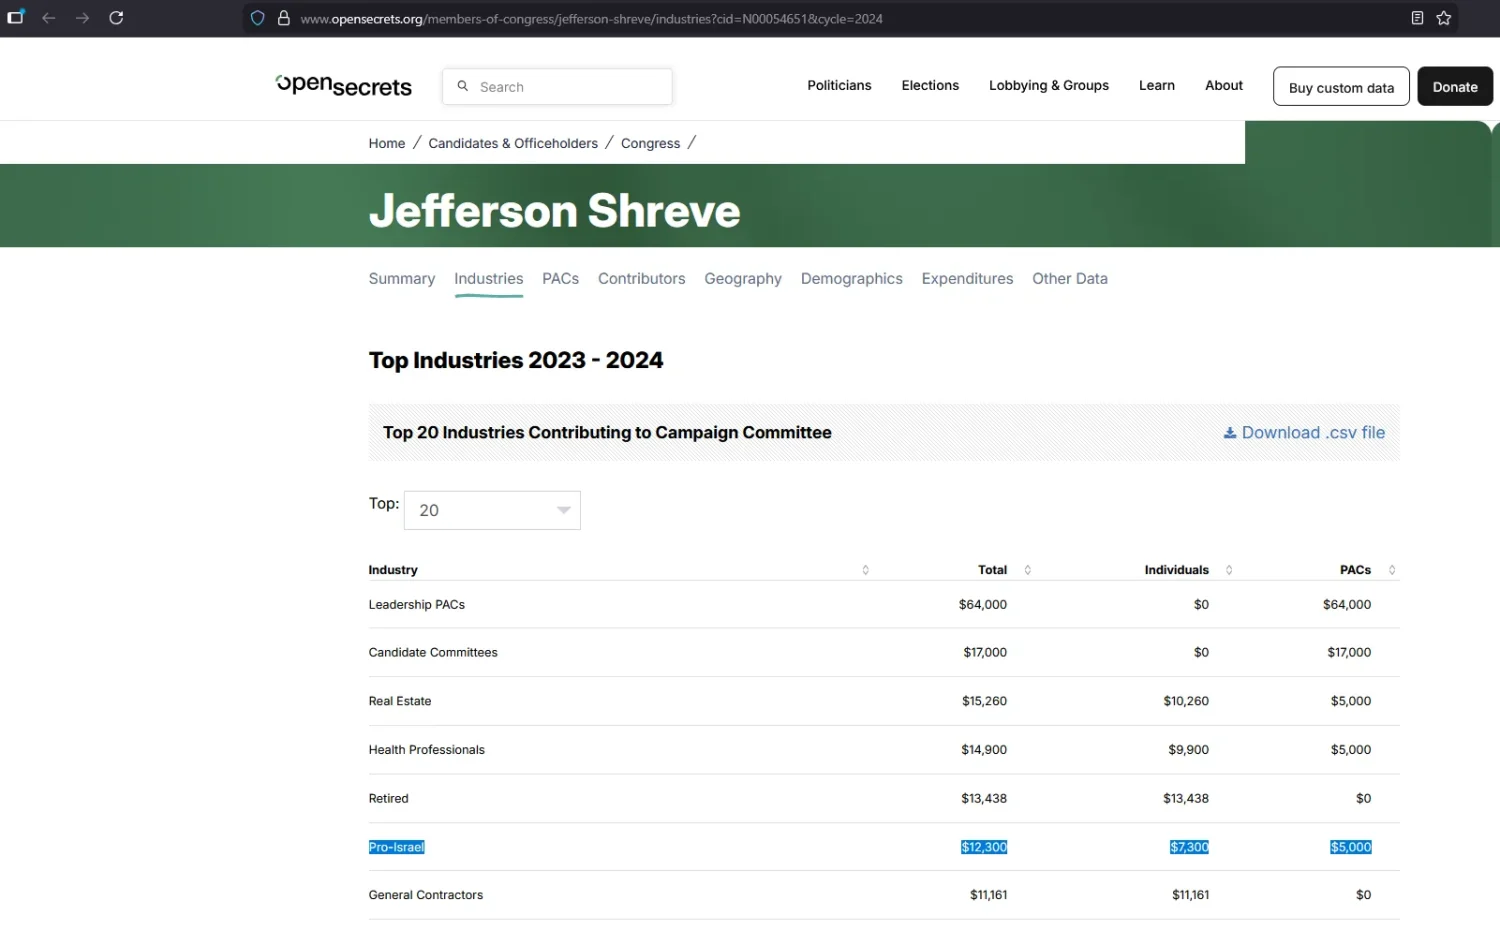The height and width of the screenshot is (930, 1500).
Task: Open the Politicians nav menu
Action: click(839, 86)
